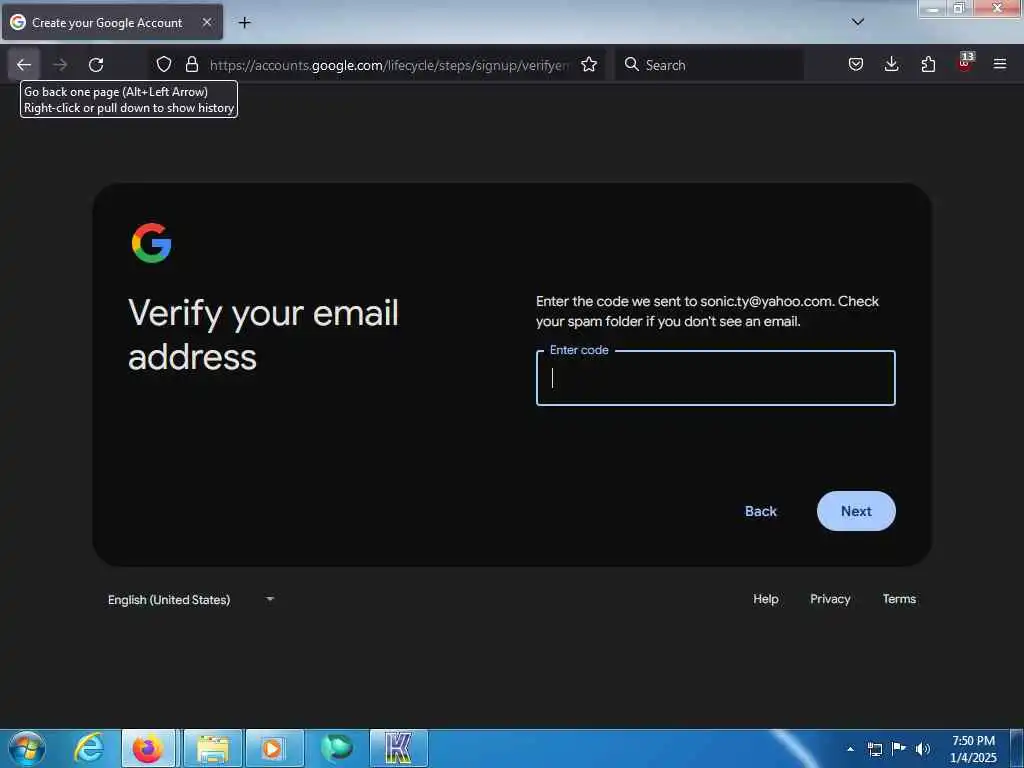Open the K application taskbar icon
Viewport: 1024px width, 768px height.
398,748
